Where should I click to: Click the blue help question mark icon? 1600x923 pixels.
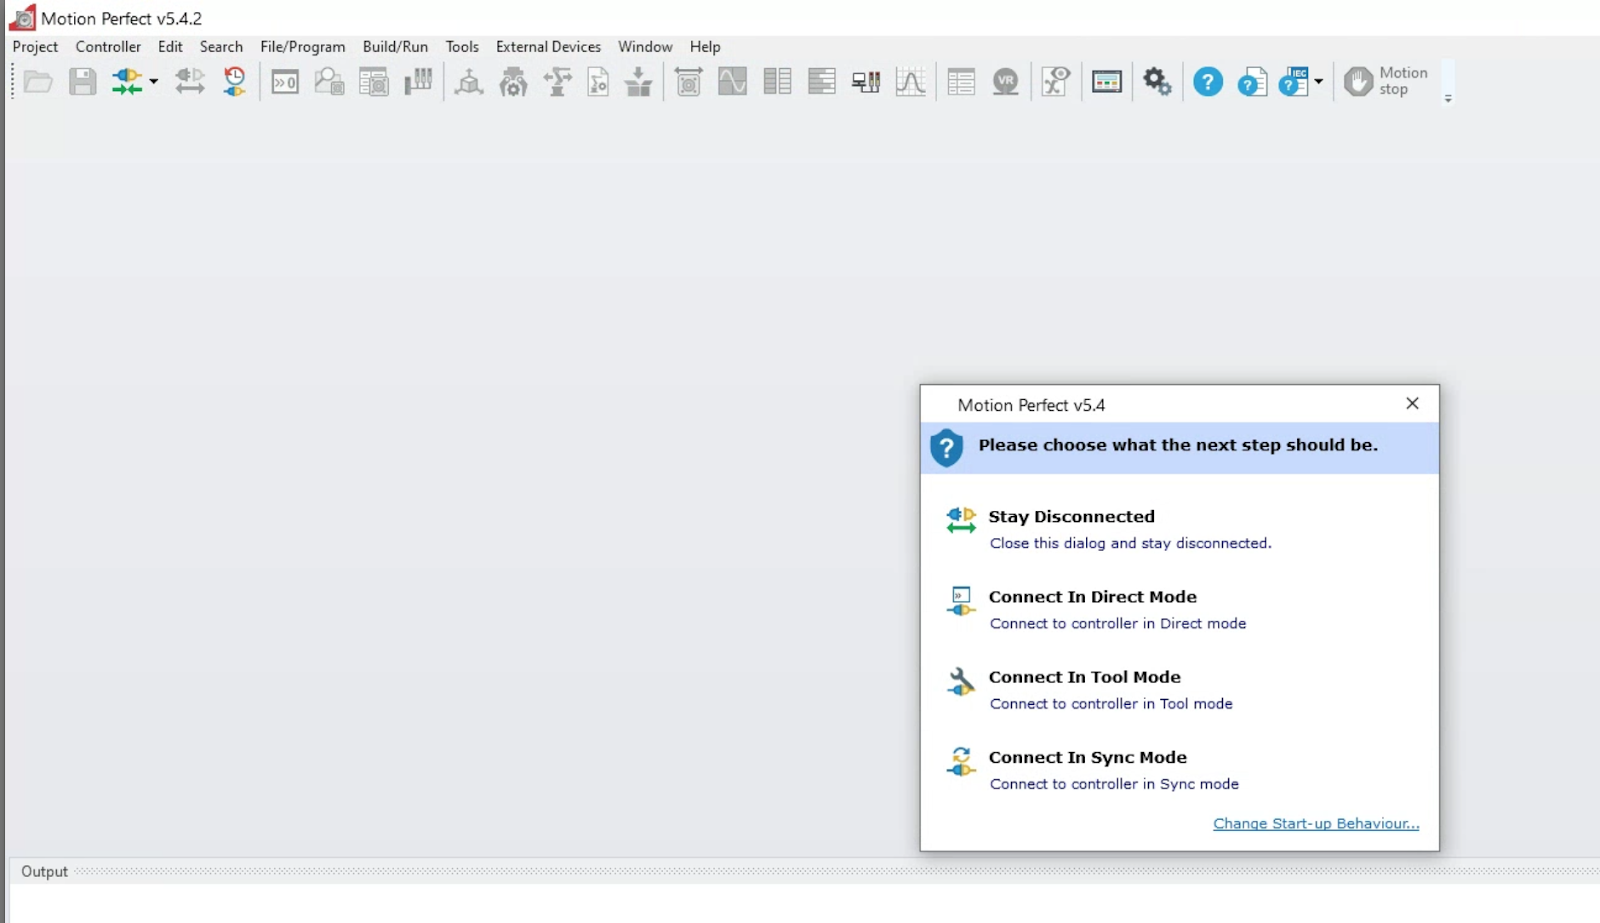click(x=1208, y=82)
